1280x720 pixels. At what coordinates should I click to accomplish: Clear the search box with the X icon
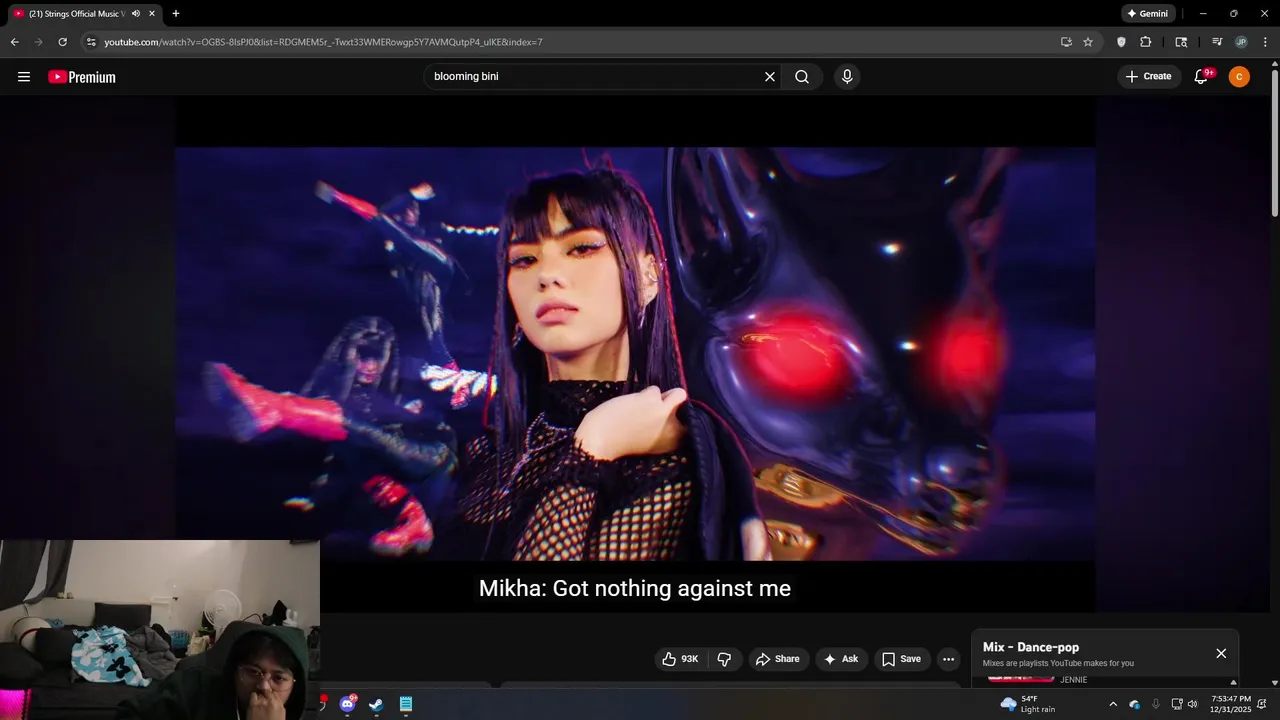(x=770, y=77)
